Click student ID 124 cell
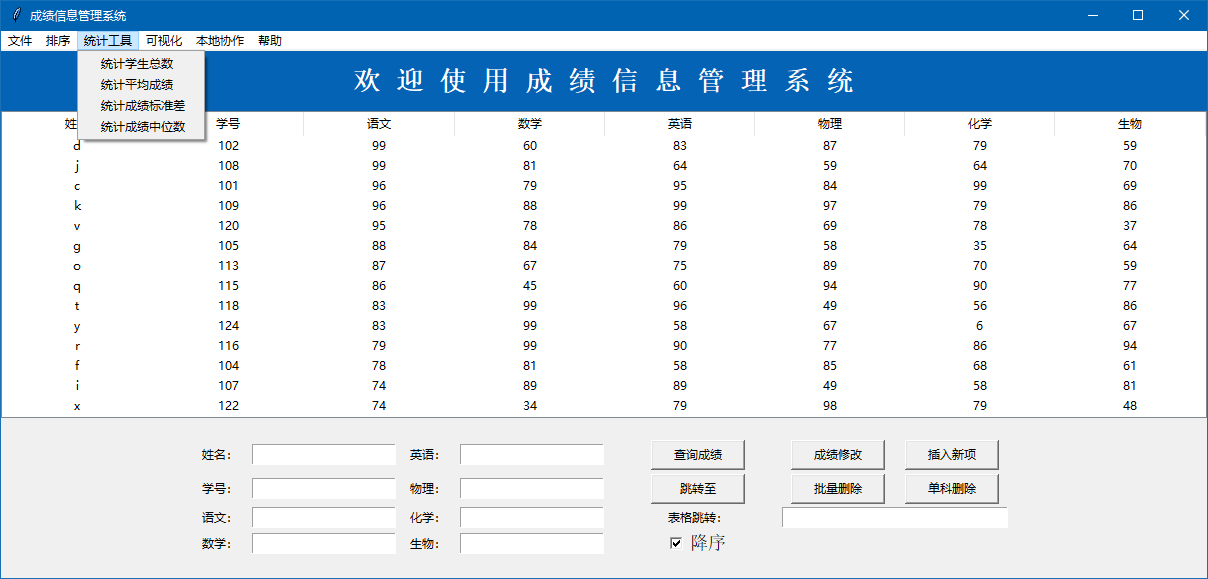 [x=228, y=326]
